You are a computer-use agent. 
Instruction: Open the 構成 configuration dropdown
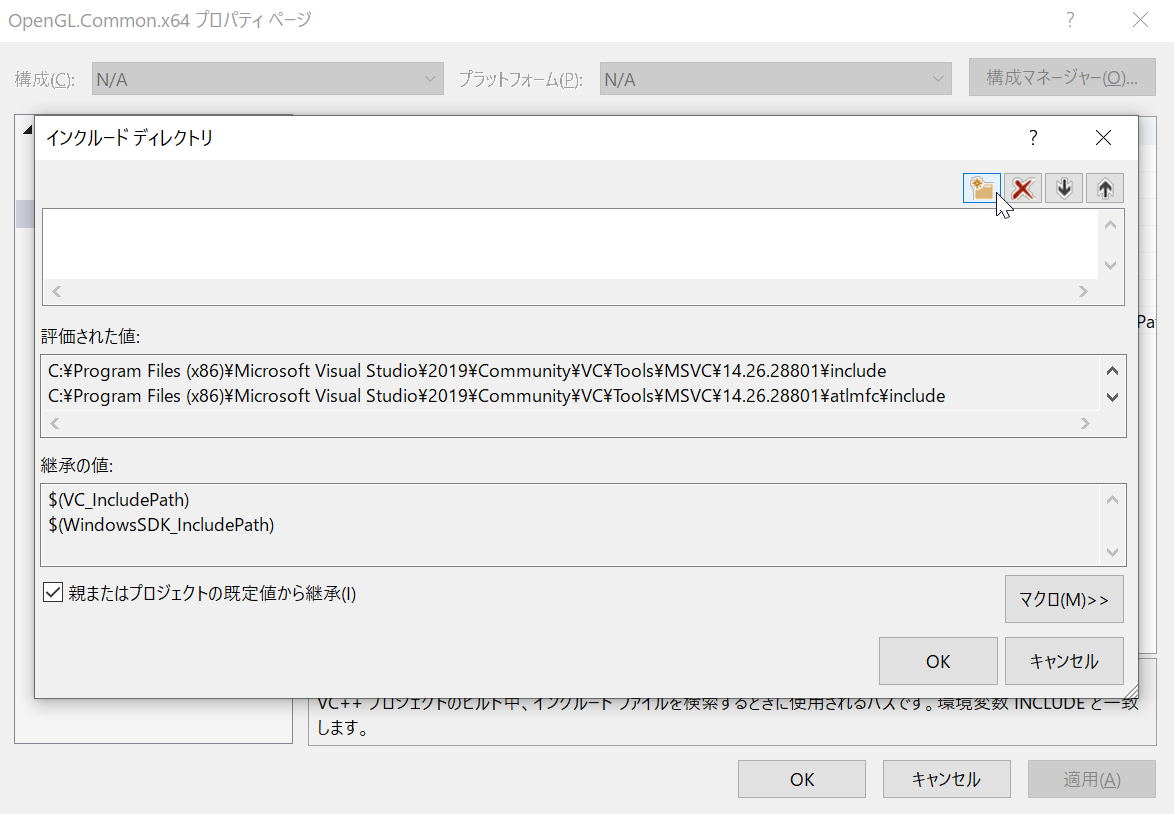267,79
